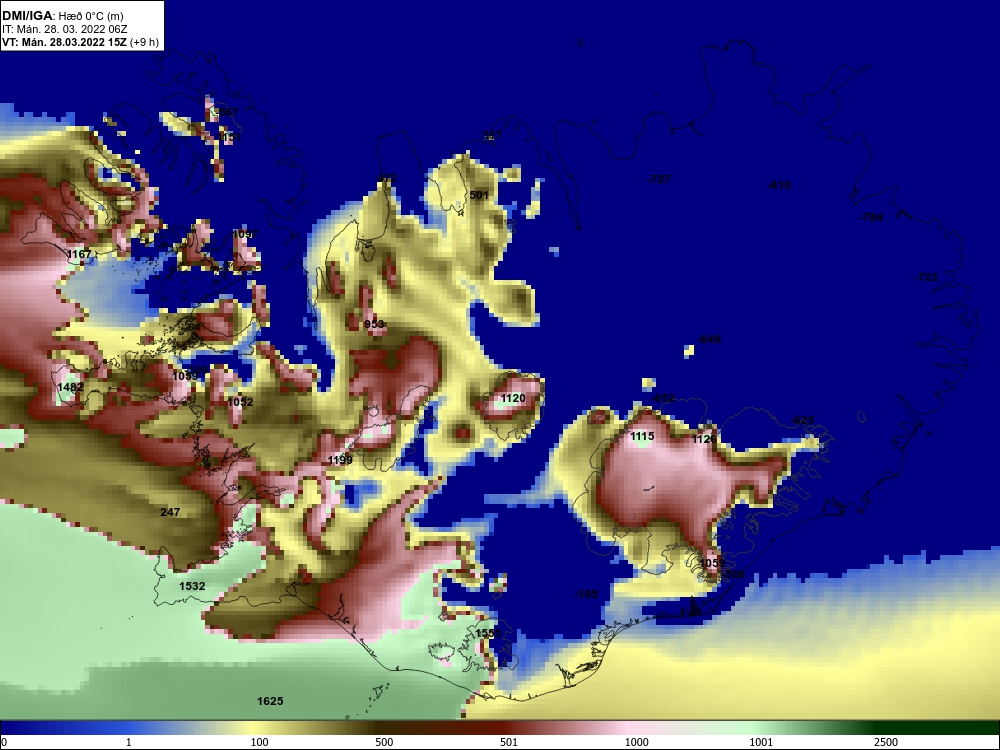
Task: Click the map value 1115
Action: pyautogui.click(x=642, y=437)
